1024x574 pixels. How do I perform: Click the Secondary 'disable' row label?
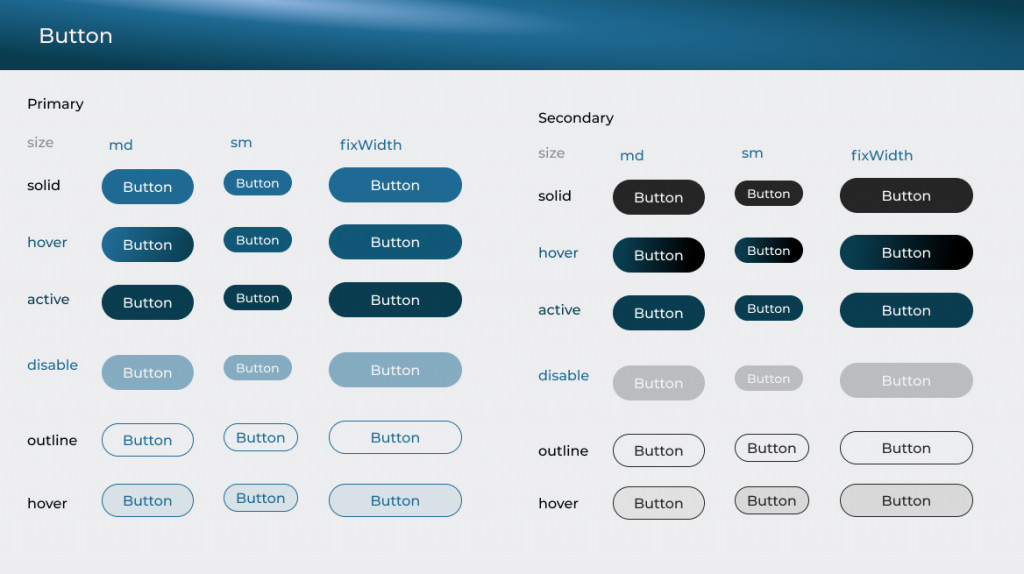point(564,375)
